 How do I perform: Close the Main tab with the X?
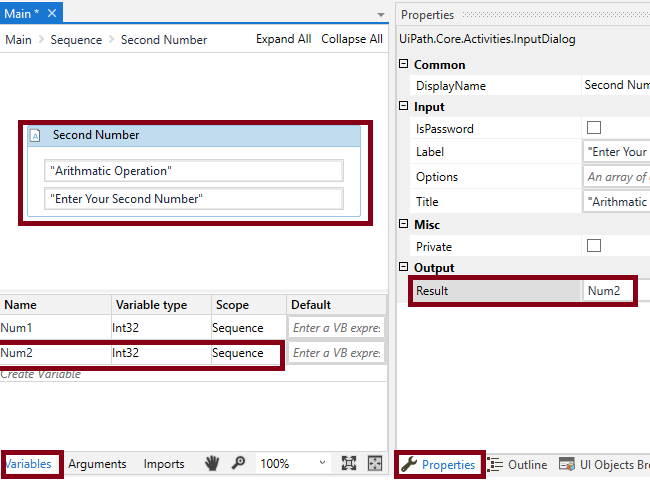pos(52,13)
